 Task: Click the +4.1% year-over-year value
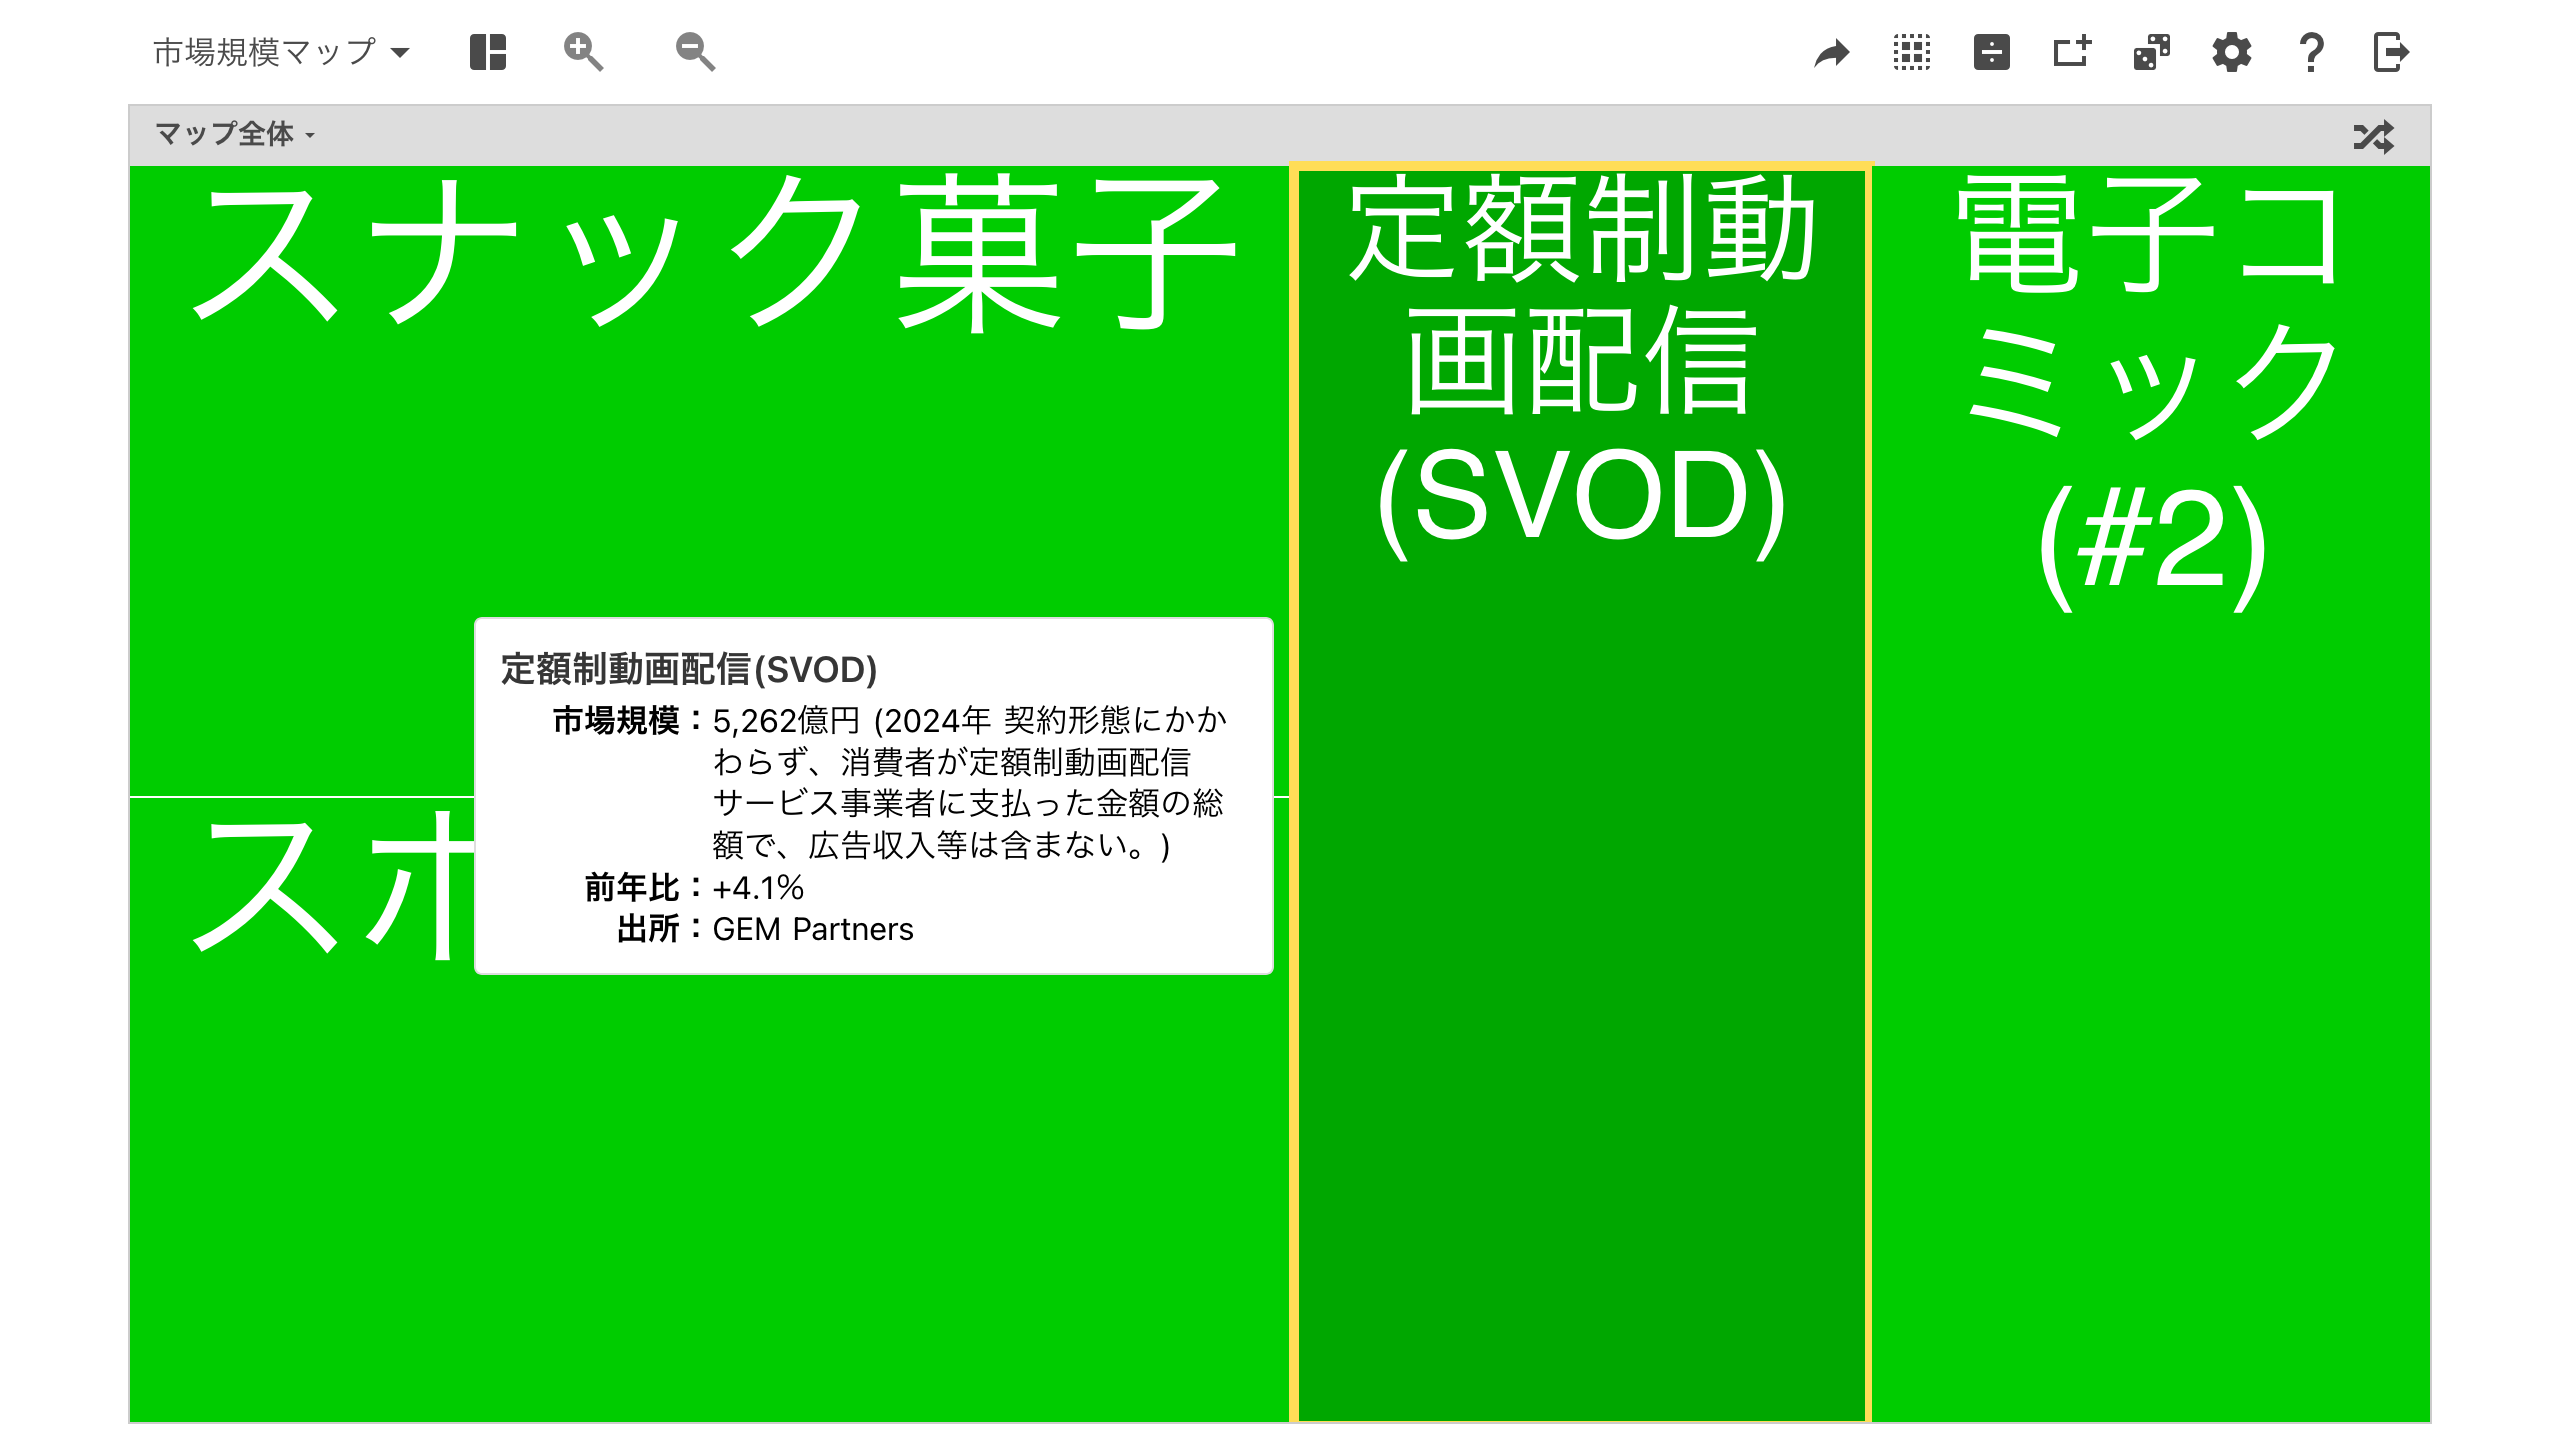[x=758, y=887]
